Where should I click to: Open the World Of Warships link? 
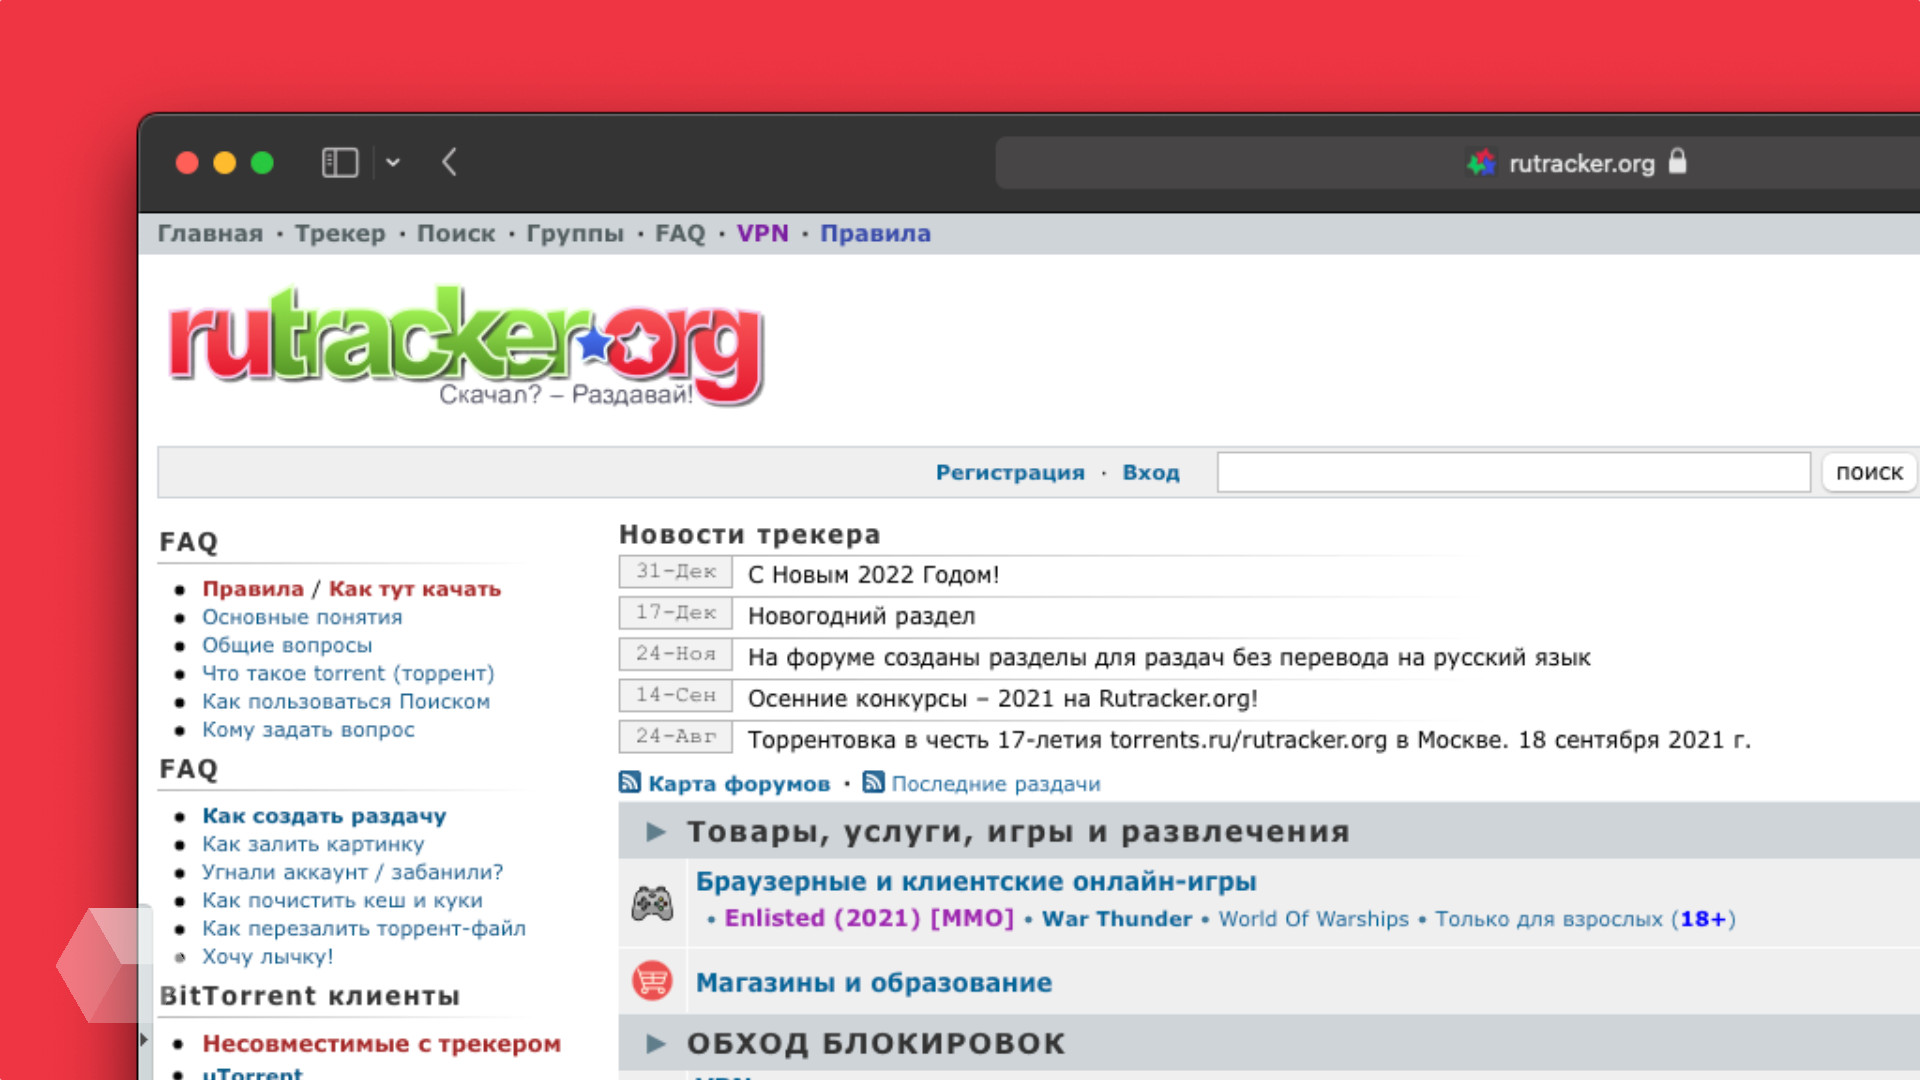coord(1314,919)
